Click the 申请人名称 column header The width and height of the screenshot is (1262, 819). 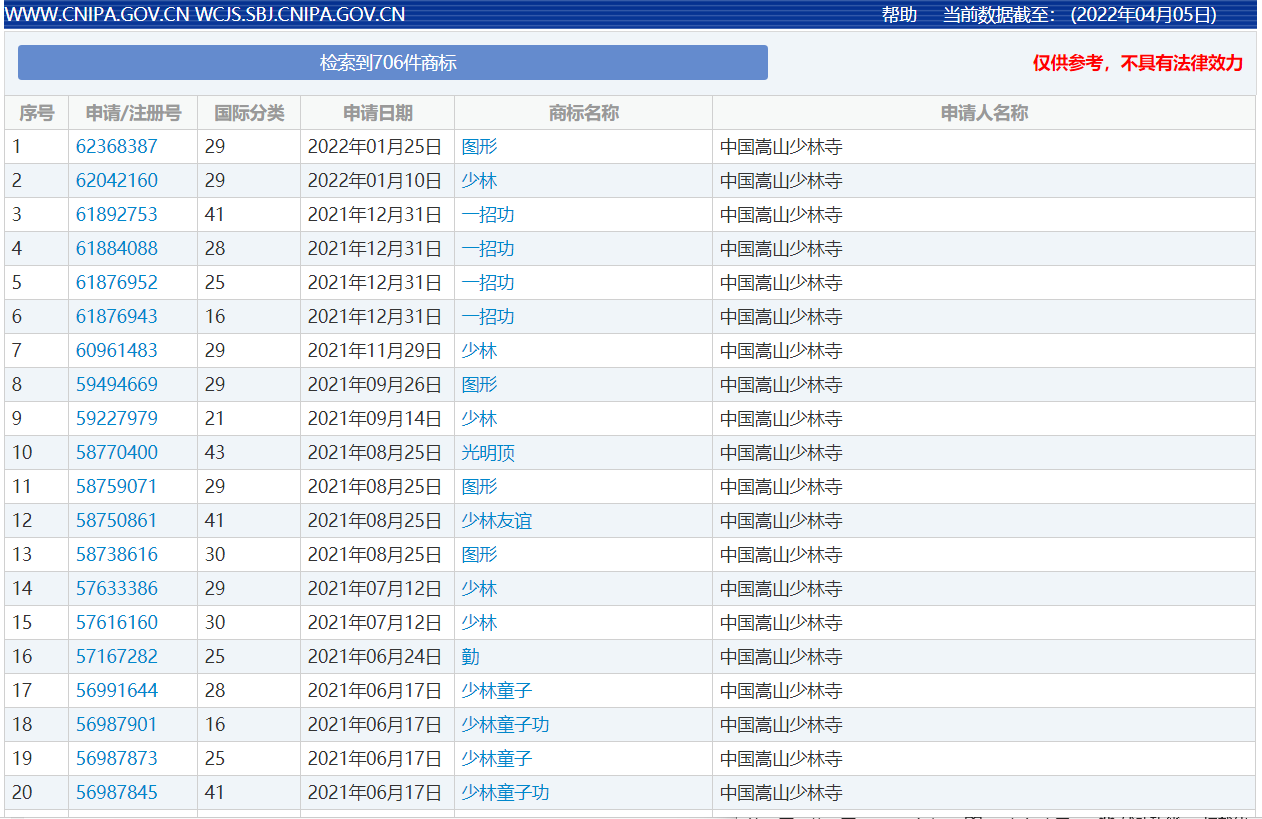pos(984,113)
